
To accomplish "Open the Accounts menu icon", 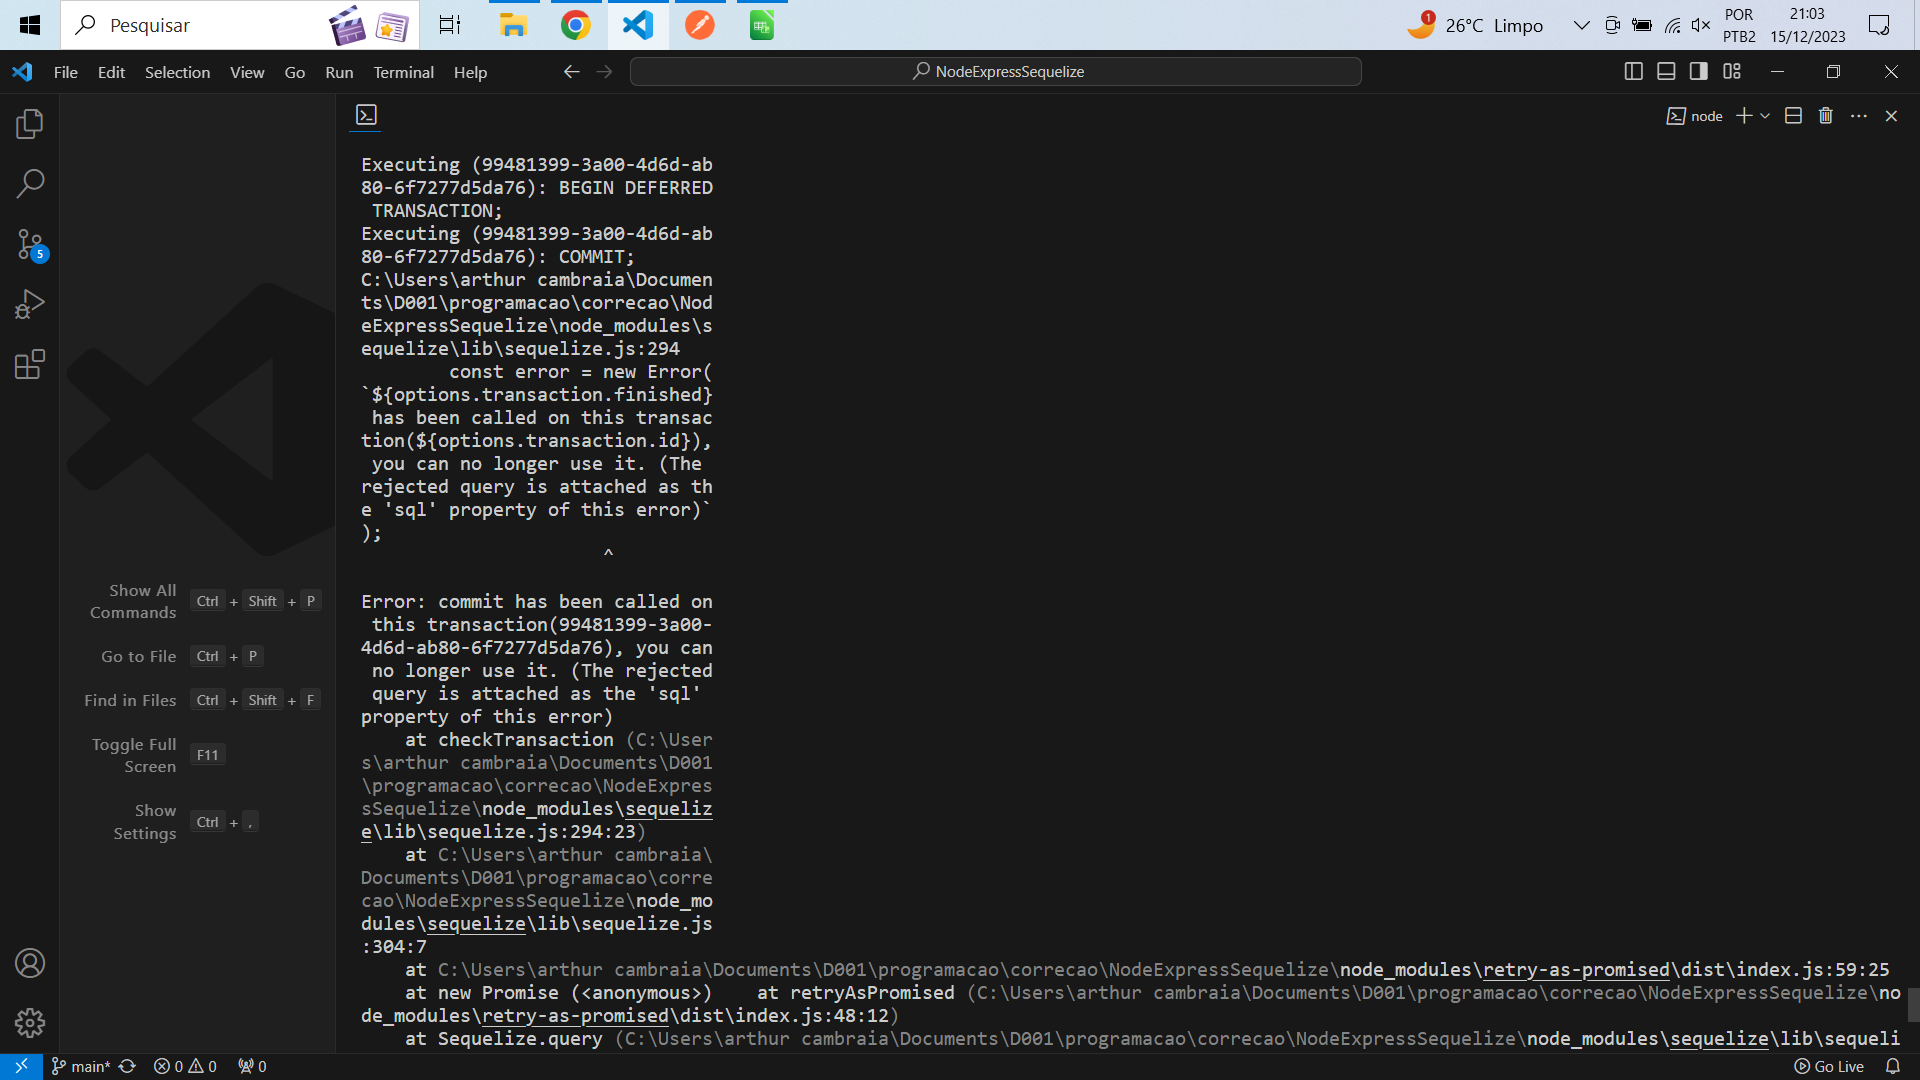I will coord(30,963).
